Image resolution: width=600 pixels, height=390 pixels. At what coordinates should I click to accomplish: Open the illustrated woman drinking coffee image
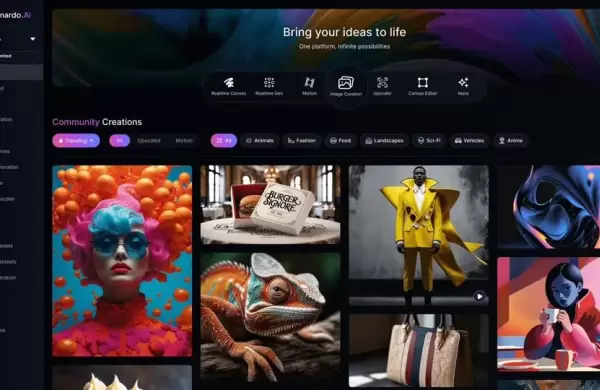click(x=549, y=314)
